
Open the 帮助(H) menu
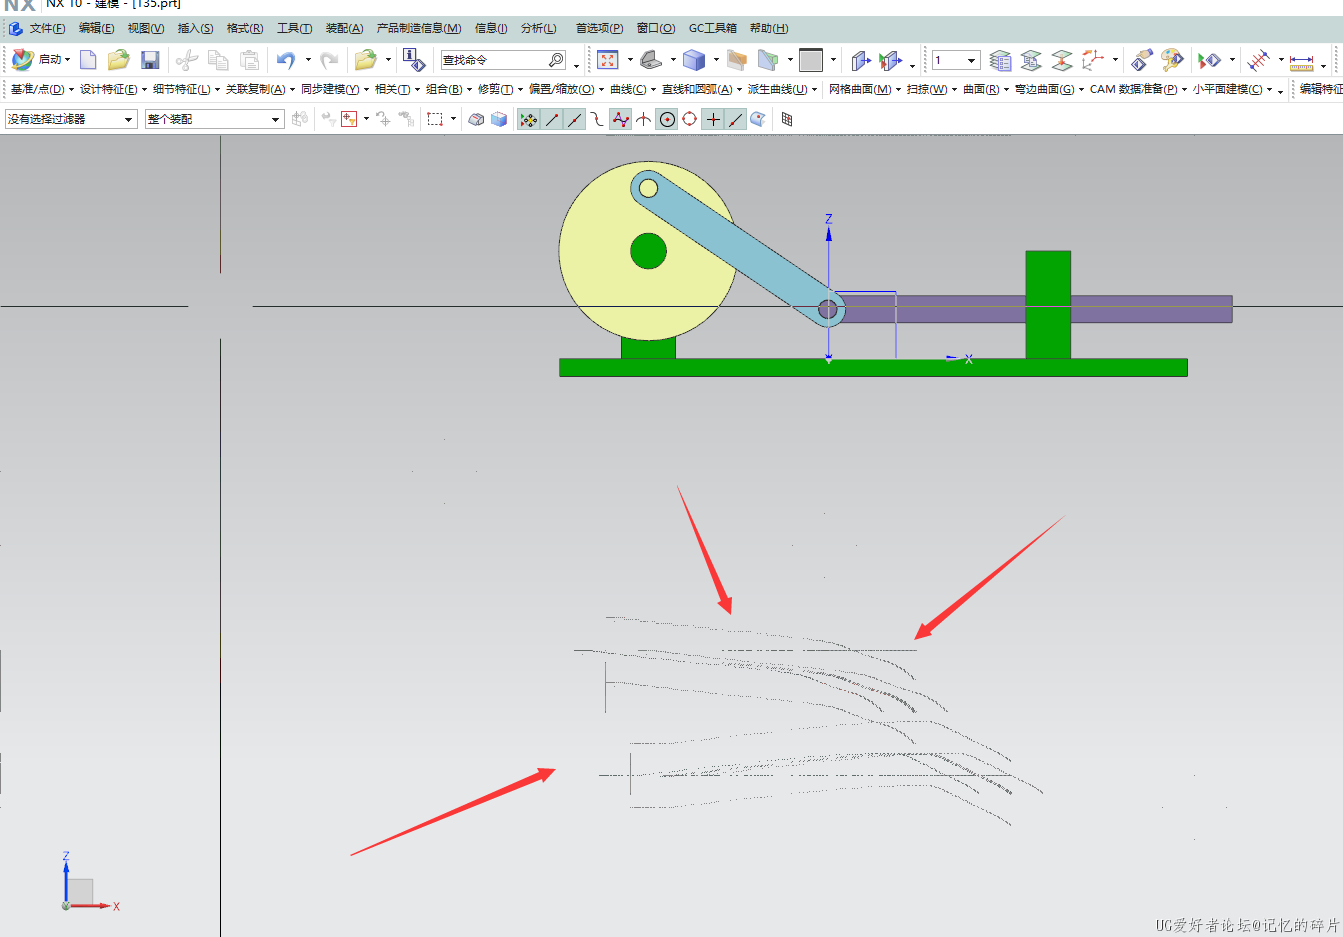click(769, 28)
